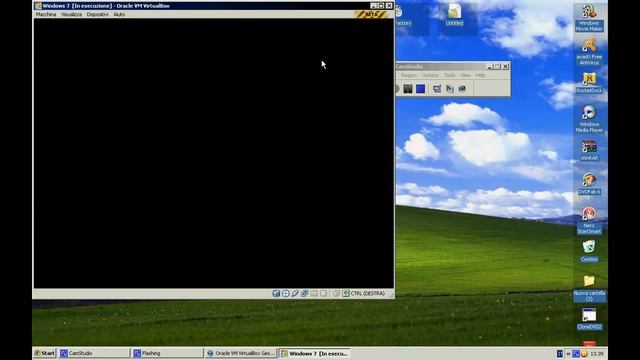Click the USB devices icon in VirtualBox status bar

pos(295,293)
